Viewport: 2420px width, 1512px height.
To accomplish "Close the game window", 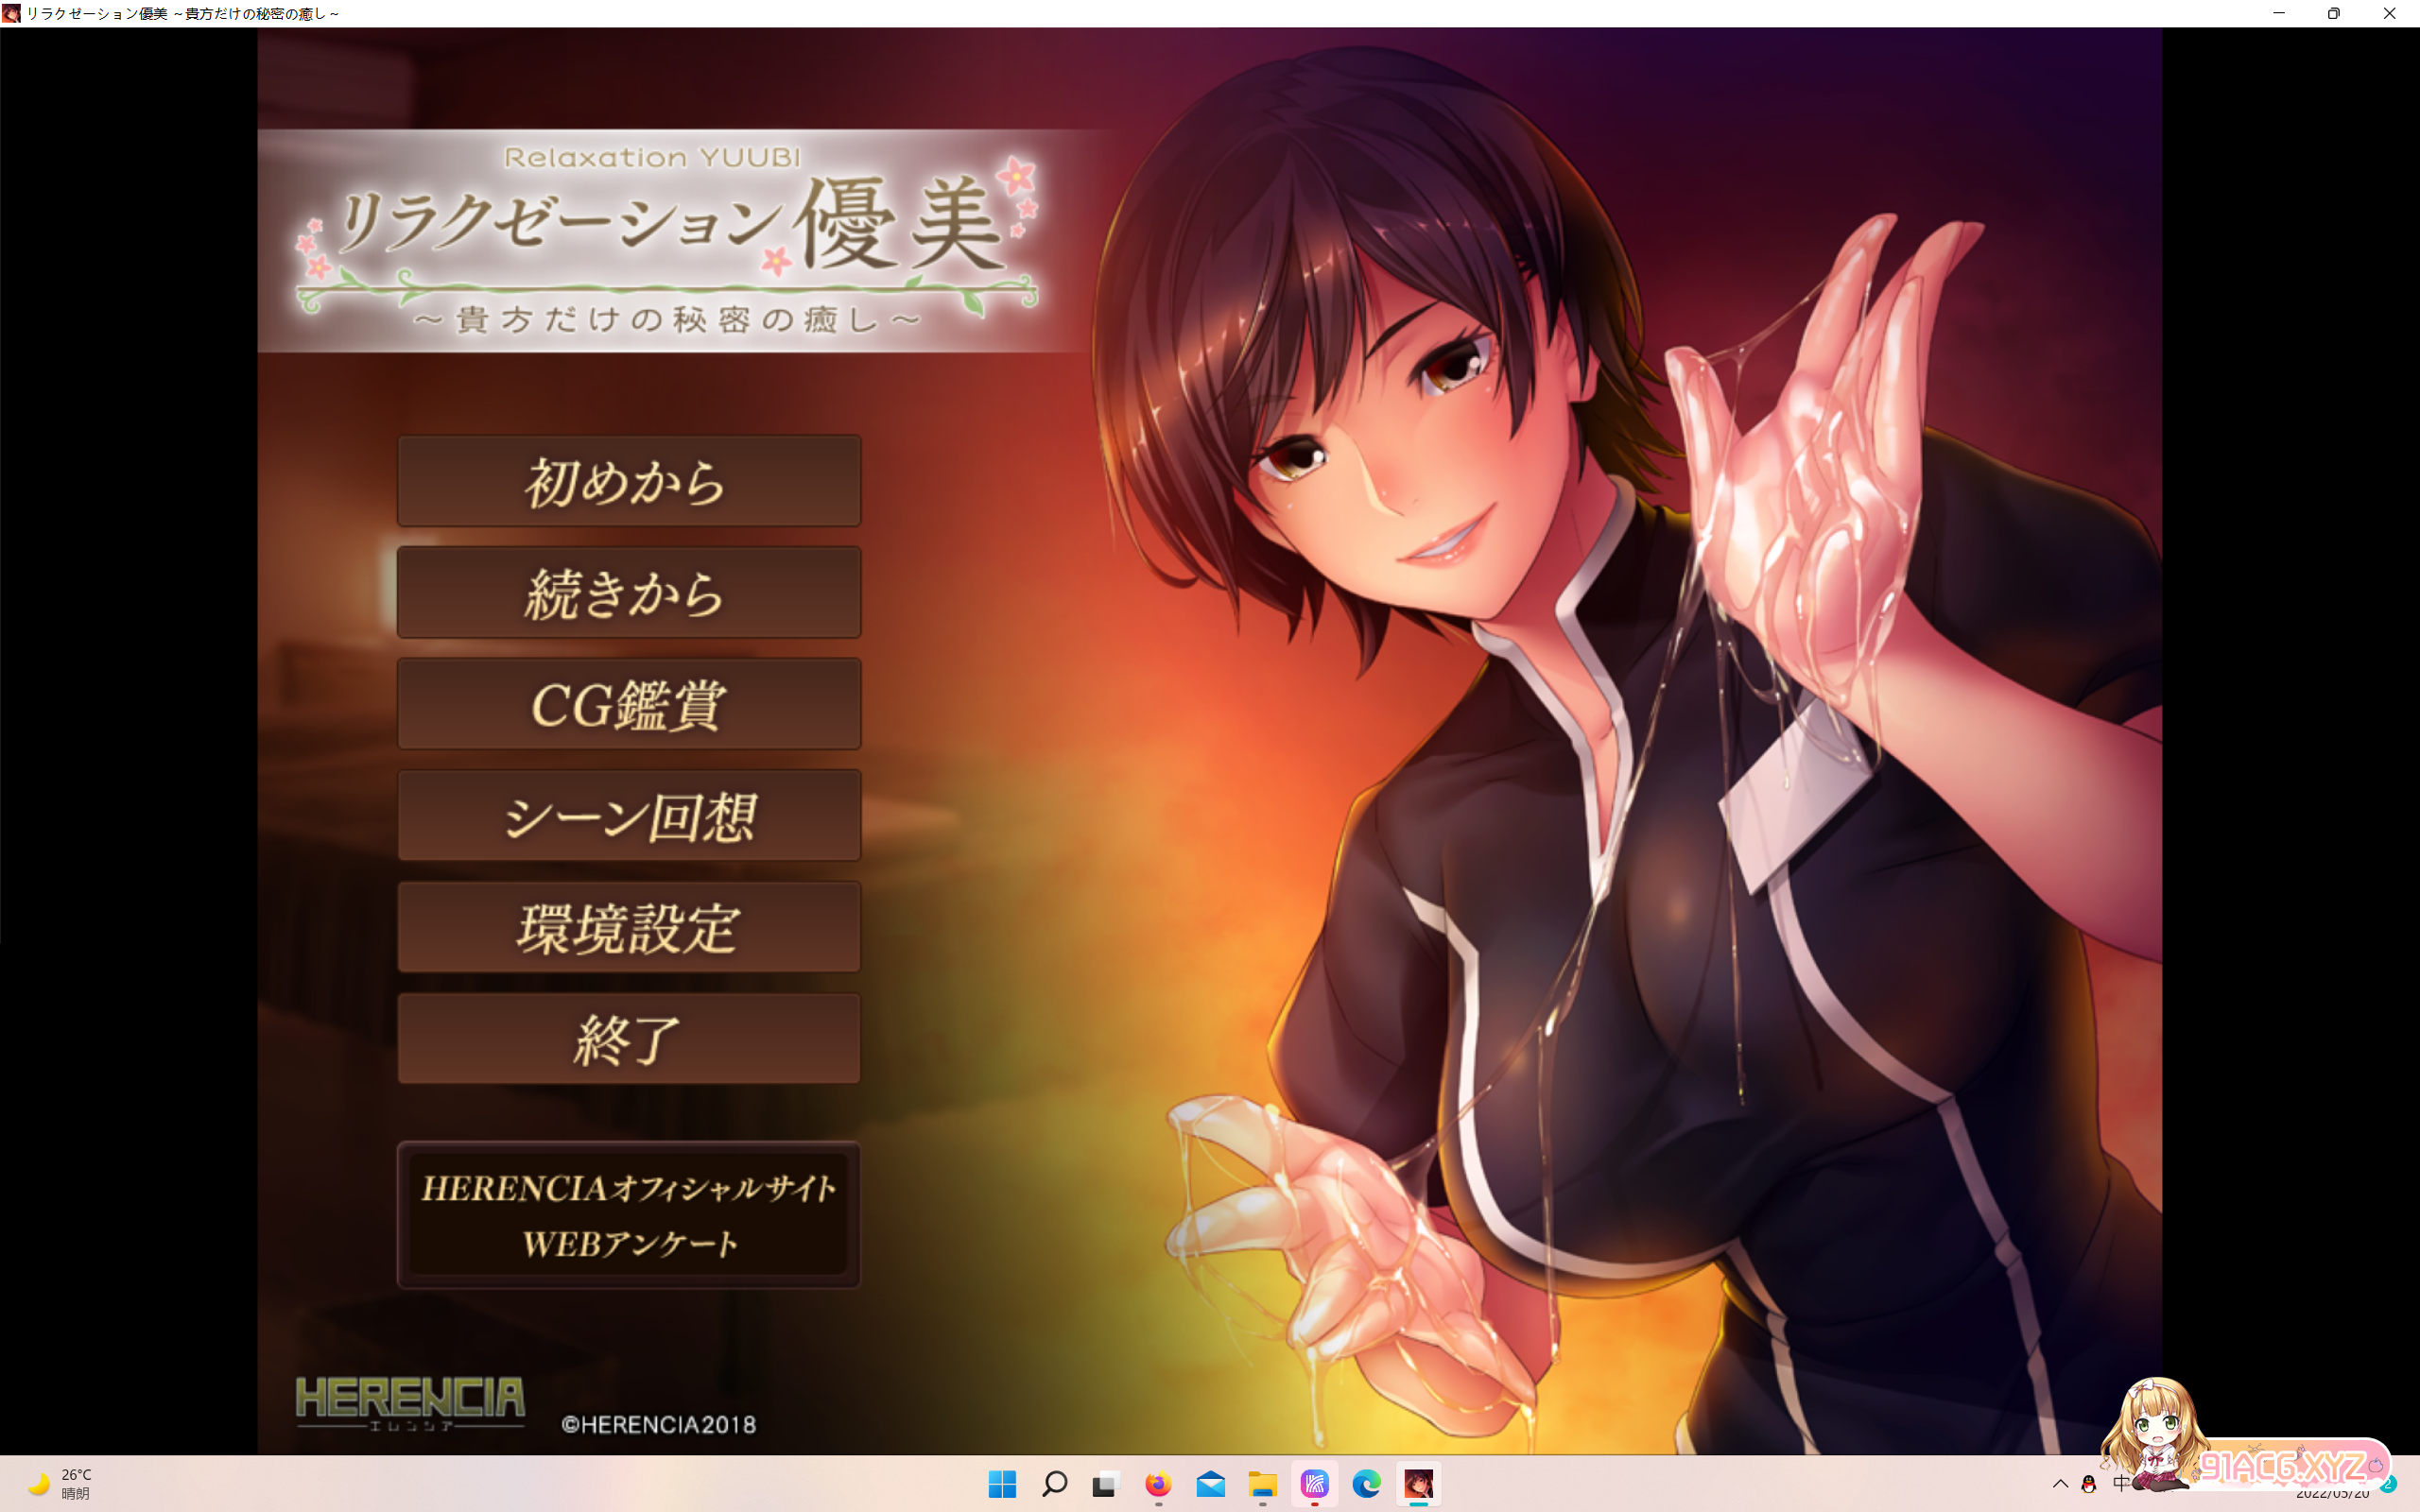I will click(2390, 13).
